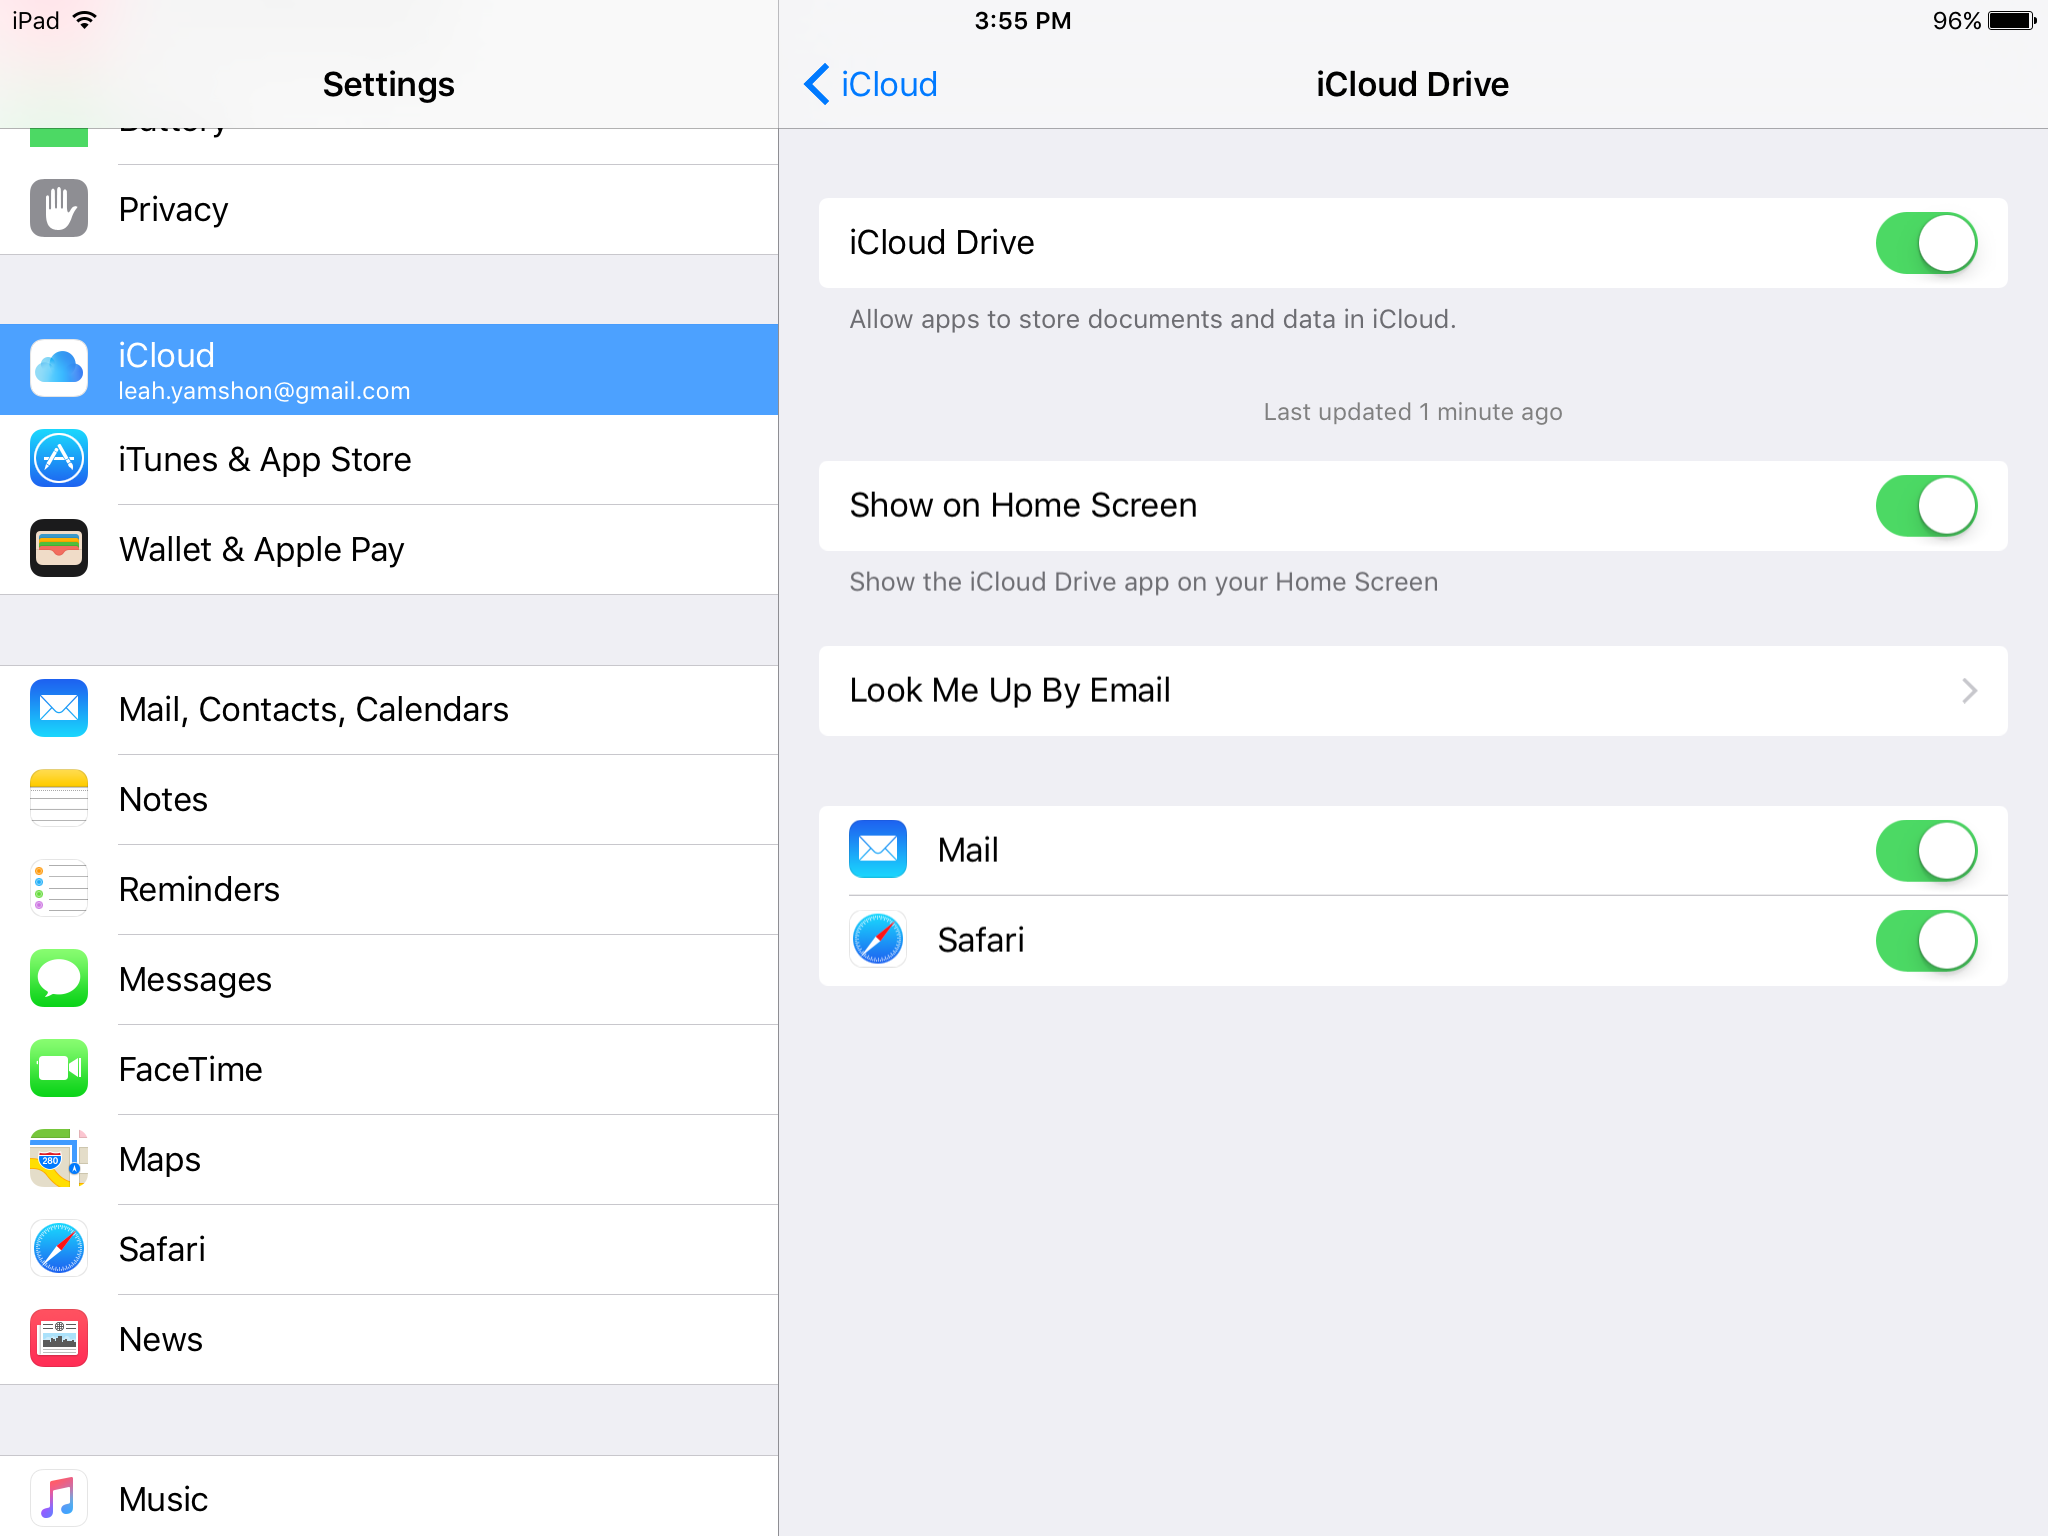Tap the Maps app icon
This screenshot has width=2048, height=1536.
click(56, 1158)
